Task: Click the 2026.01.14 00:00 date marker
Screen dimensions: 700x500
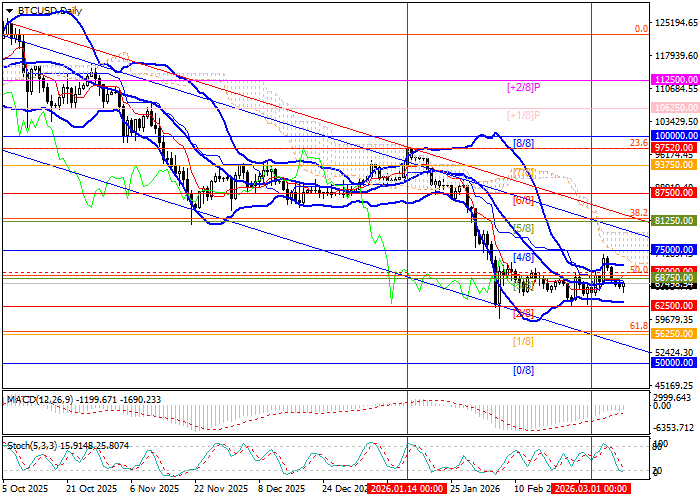Action: tap(408, 488)
